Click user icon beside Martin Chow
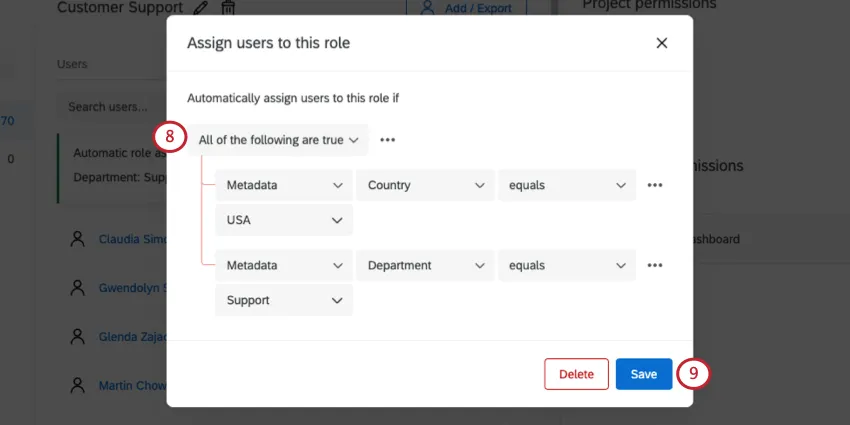The image size is (850, 425). pyautogui.click(x=77, y=385)
